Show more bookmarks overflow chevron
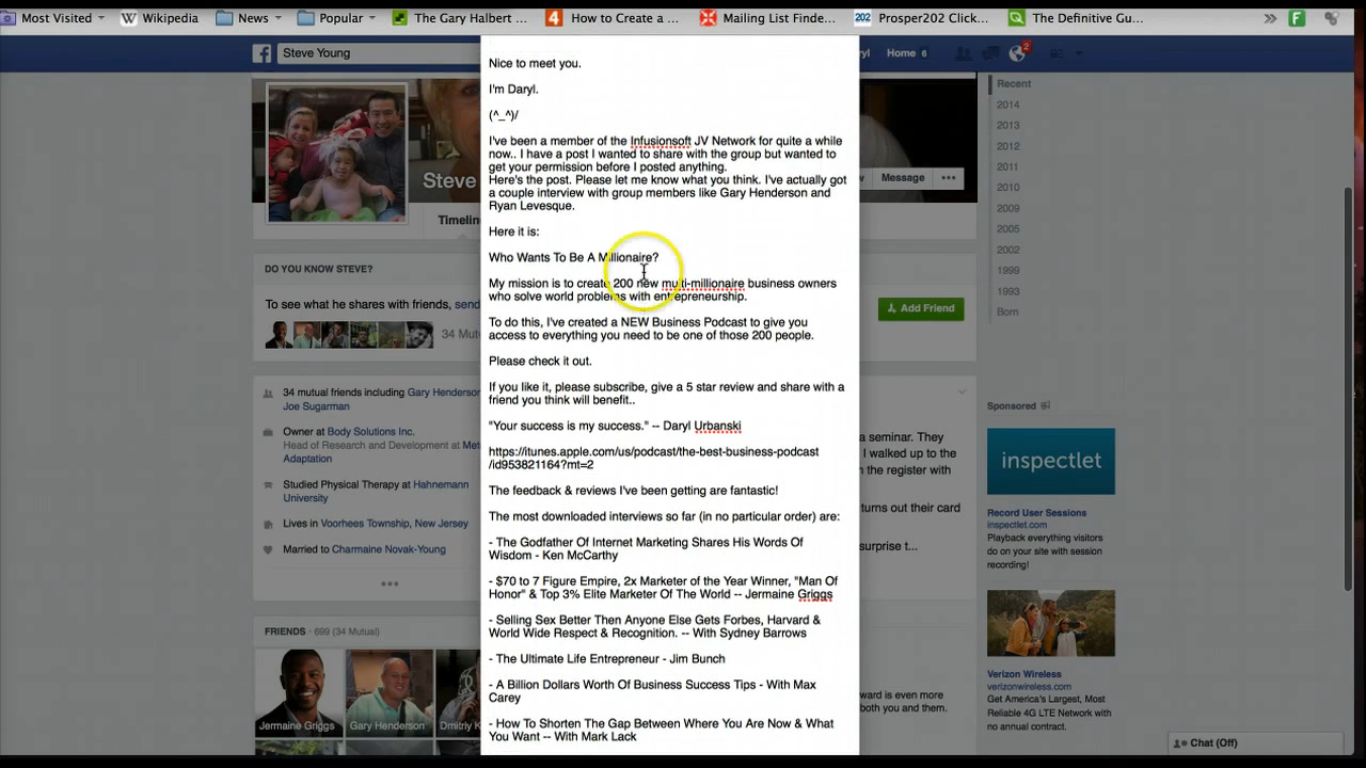 1270,18
